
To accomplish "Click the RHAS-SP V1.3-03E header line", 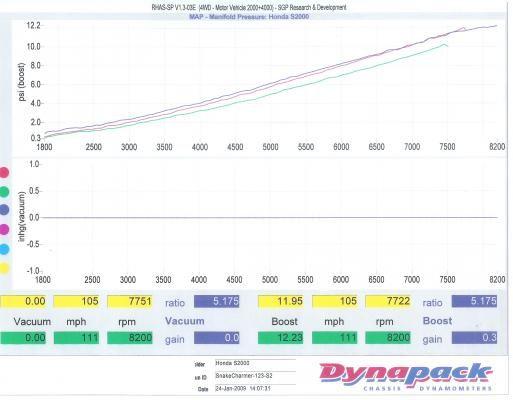I will coord(249,7).
